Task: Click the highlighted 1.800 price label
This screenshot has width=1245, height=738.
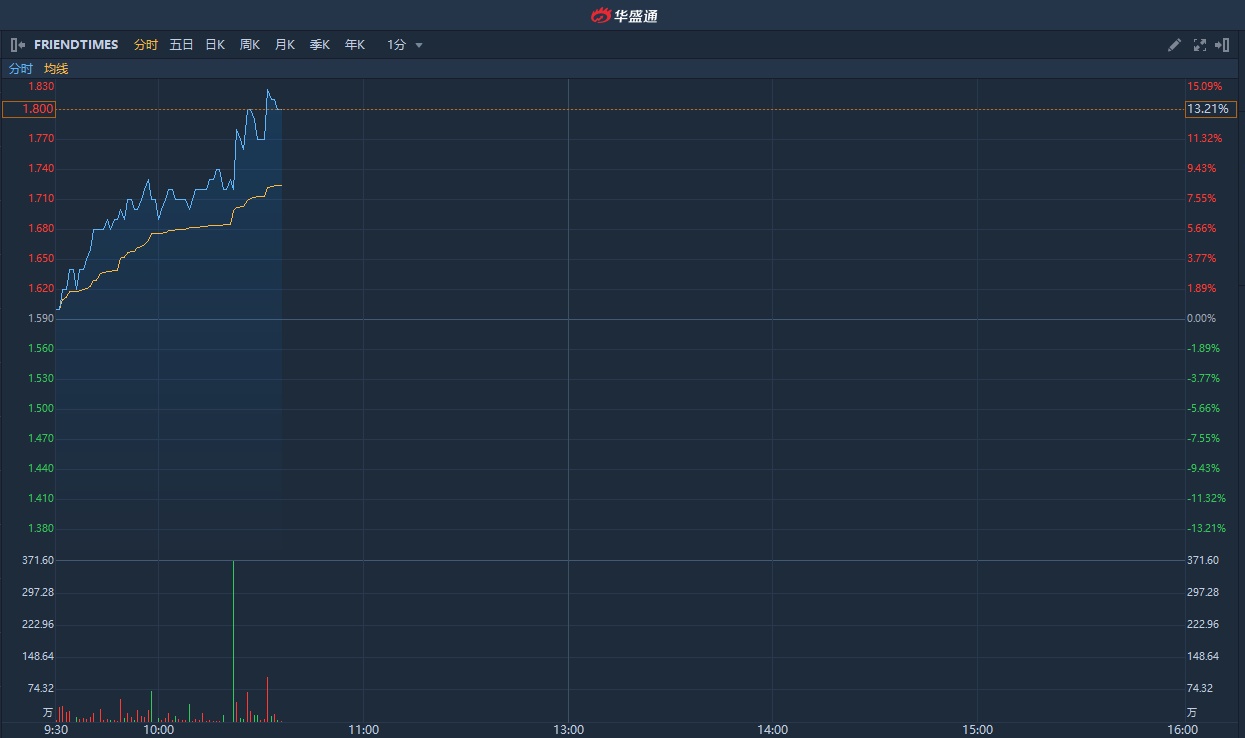Action: [29, 109]
